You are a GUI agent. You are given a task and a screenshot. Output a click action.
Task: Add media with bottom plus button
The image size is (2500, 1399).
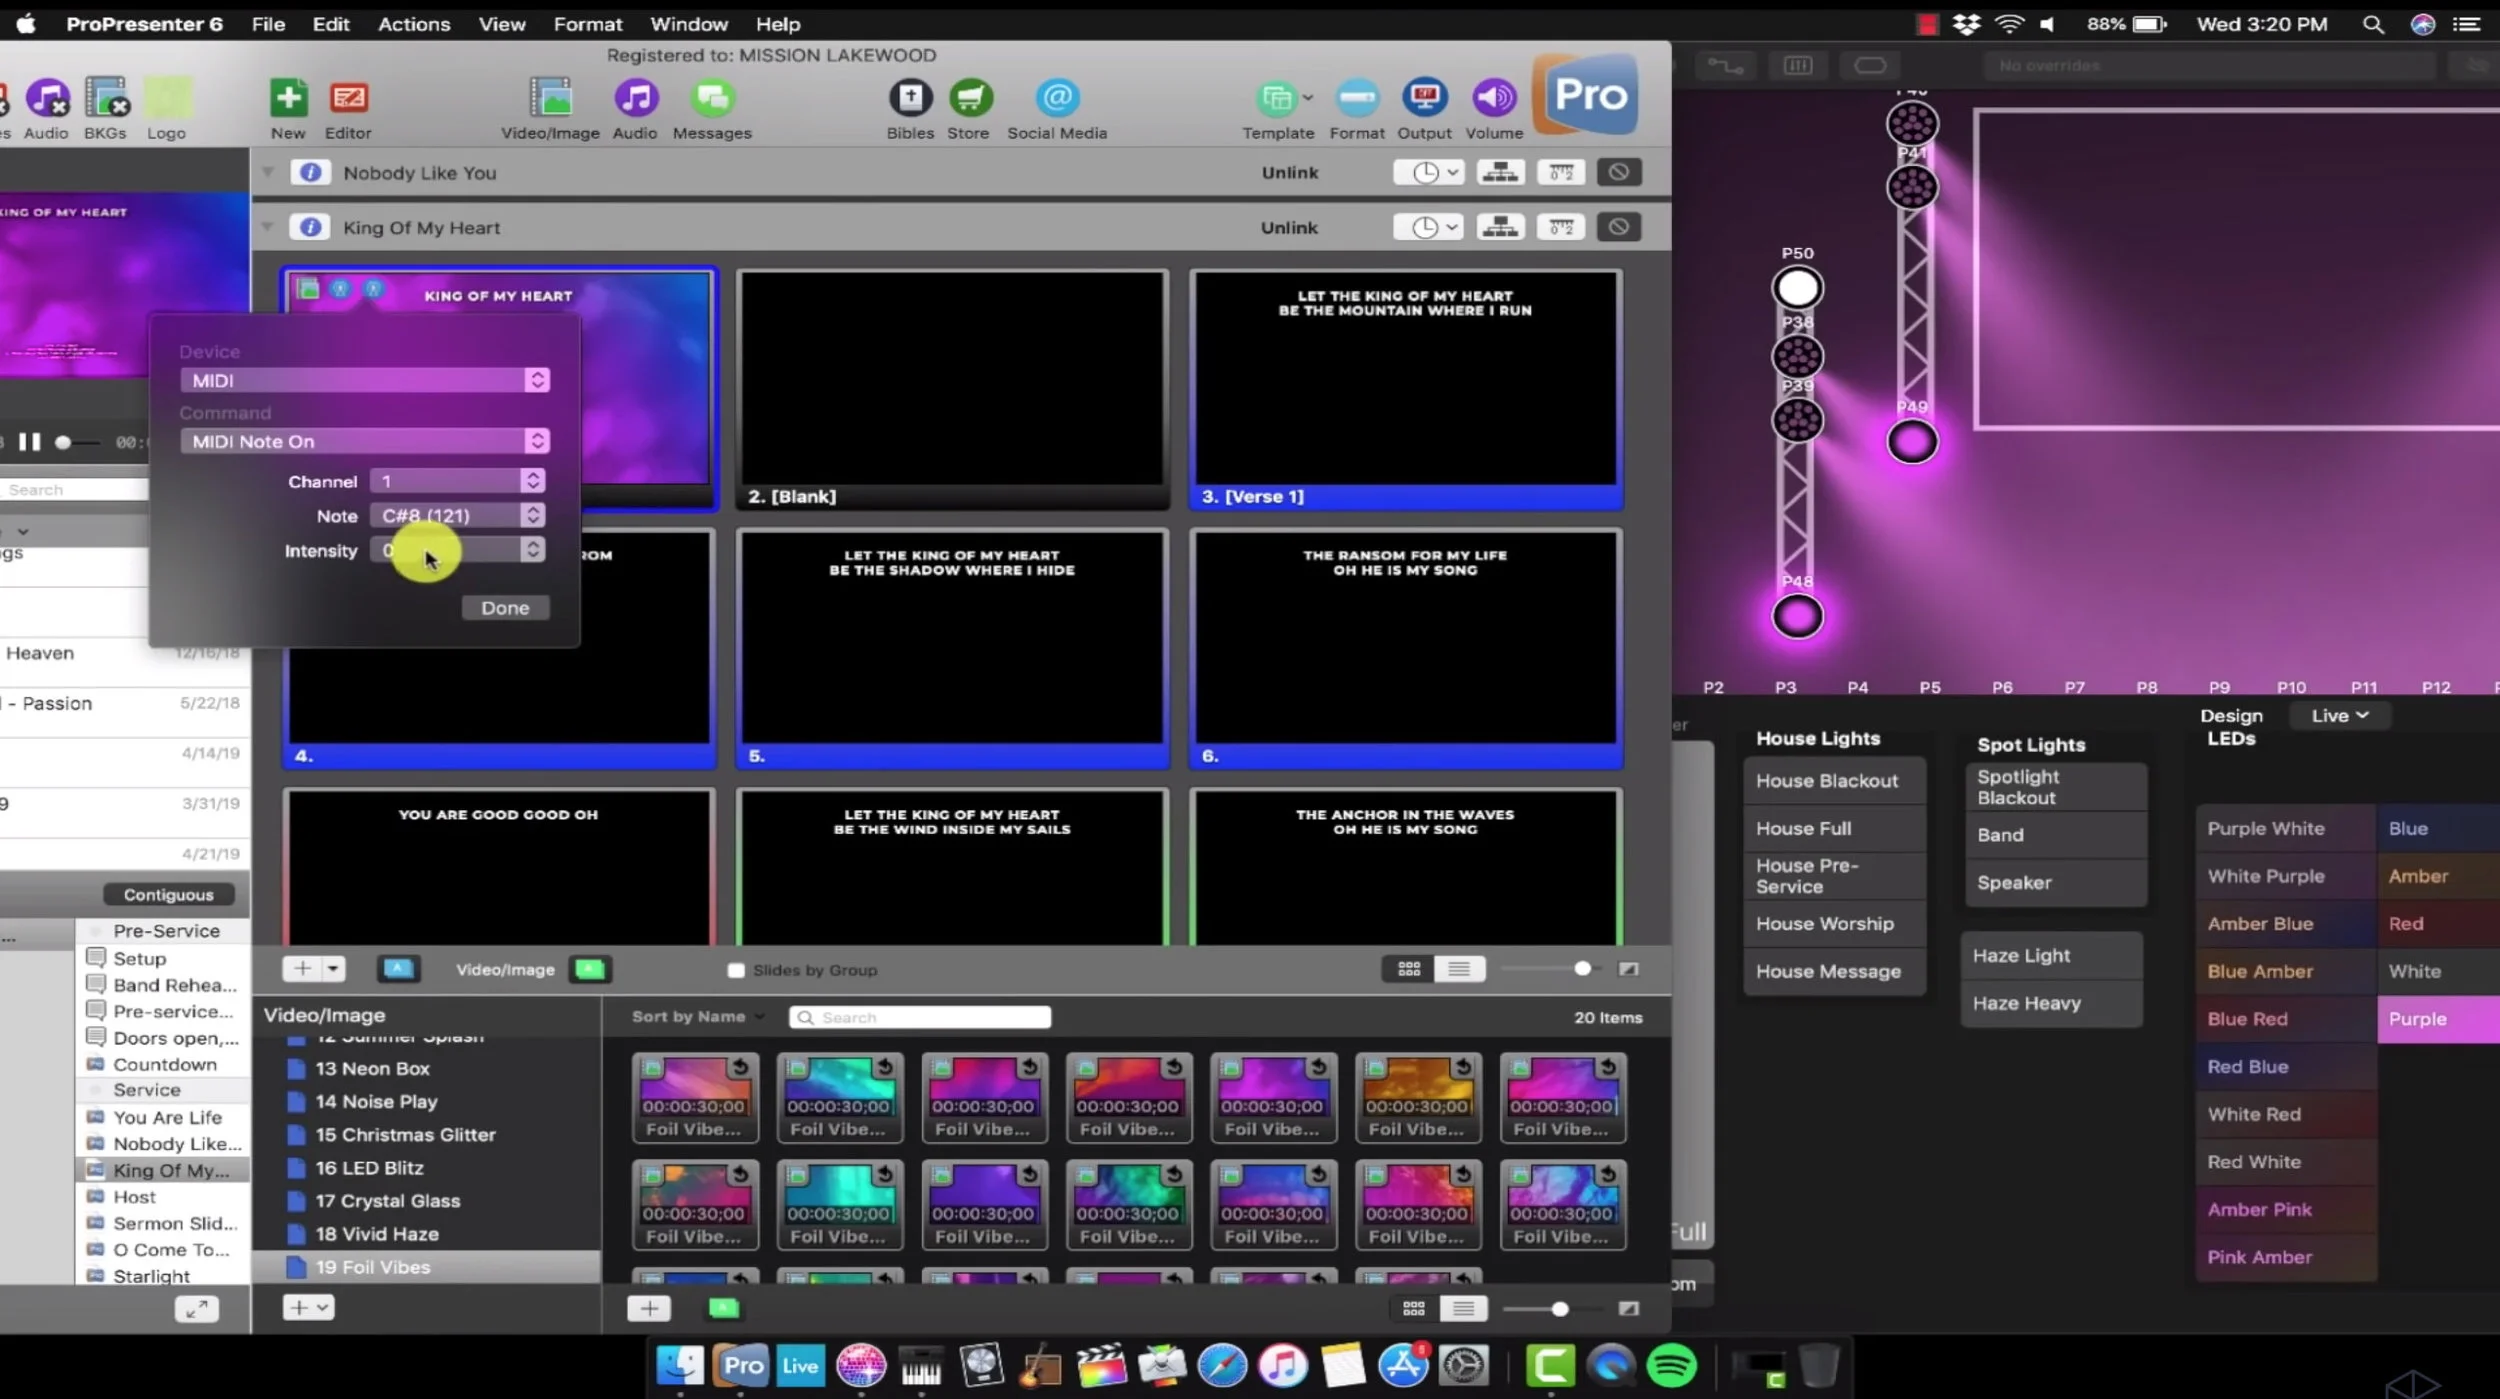click(649, 1308)
